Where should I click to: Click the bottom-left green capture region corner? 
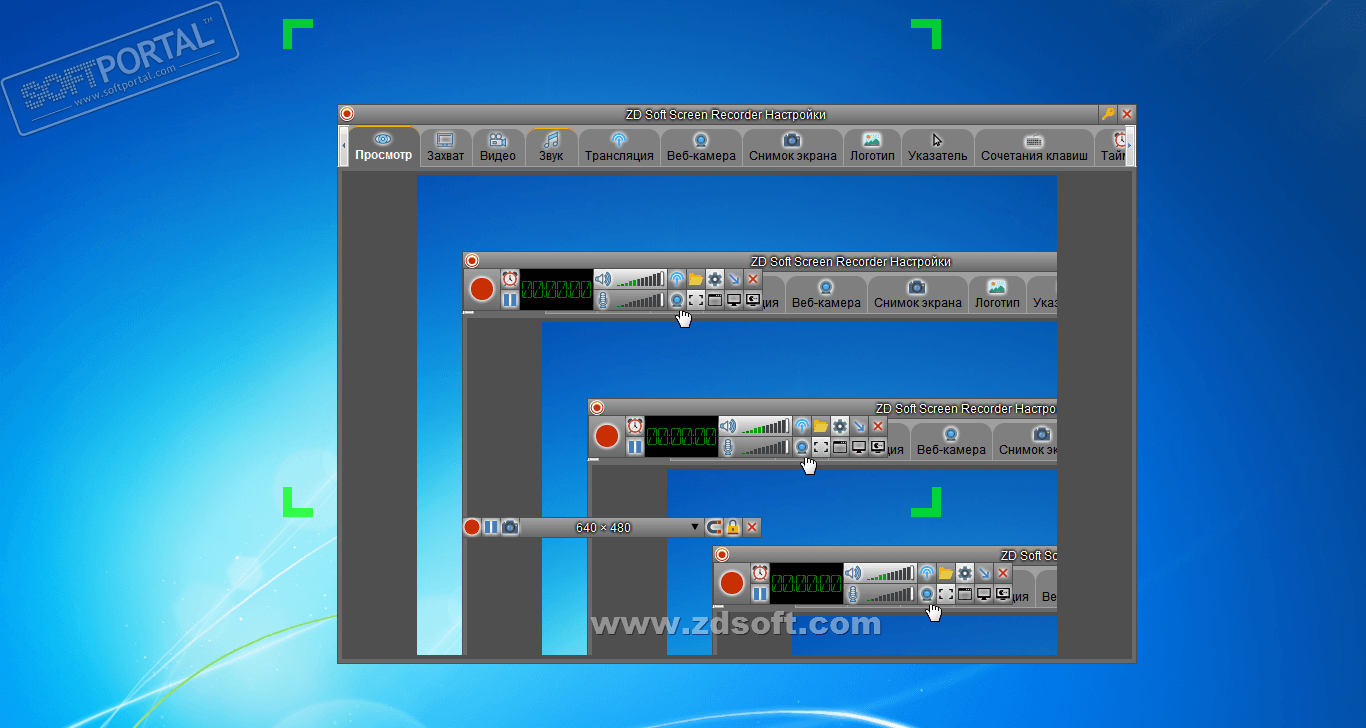point(296,504)
